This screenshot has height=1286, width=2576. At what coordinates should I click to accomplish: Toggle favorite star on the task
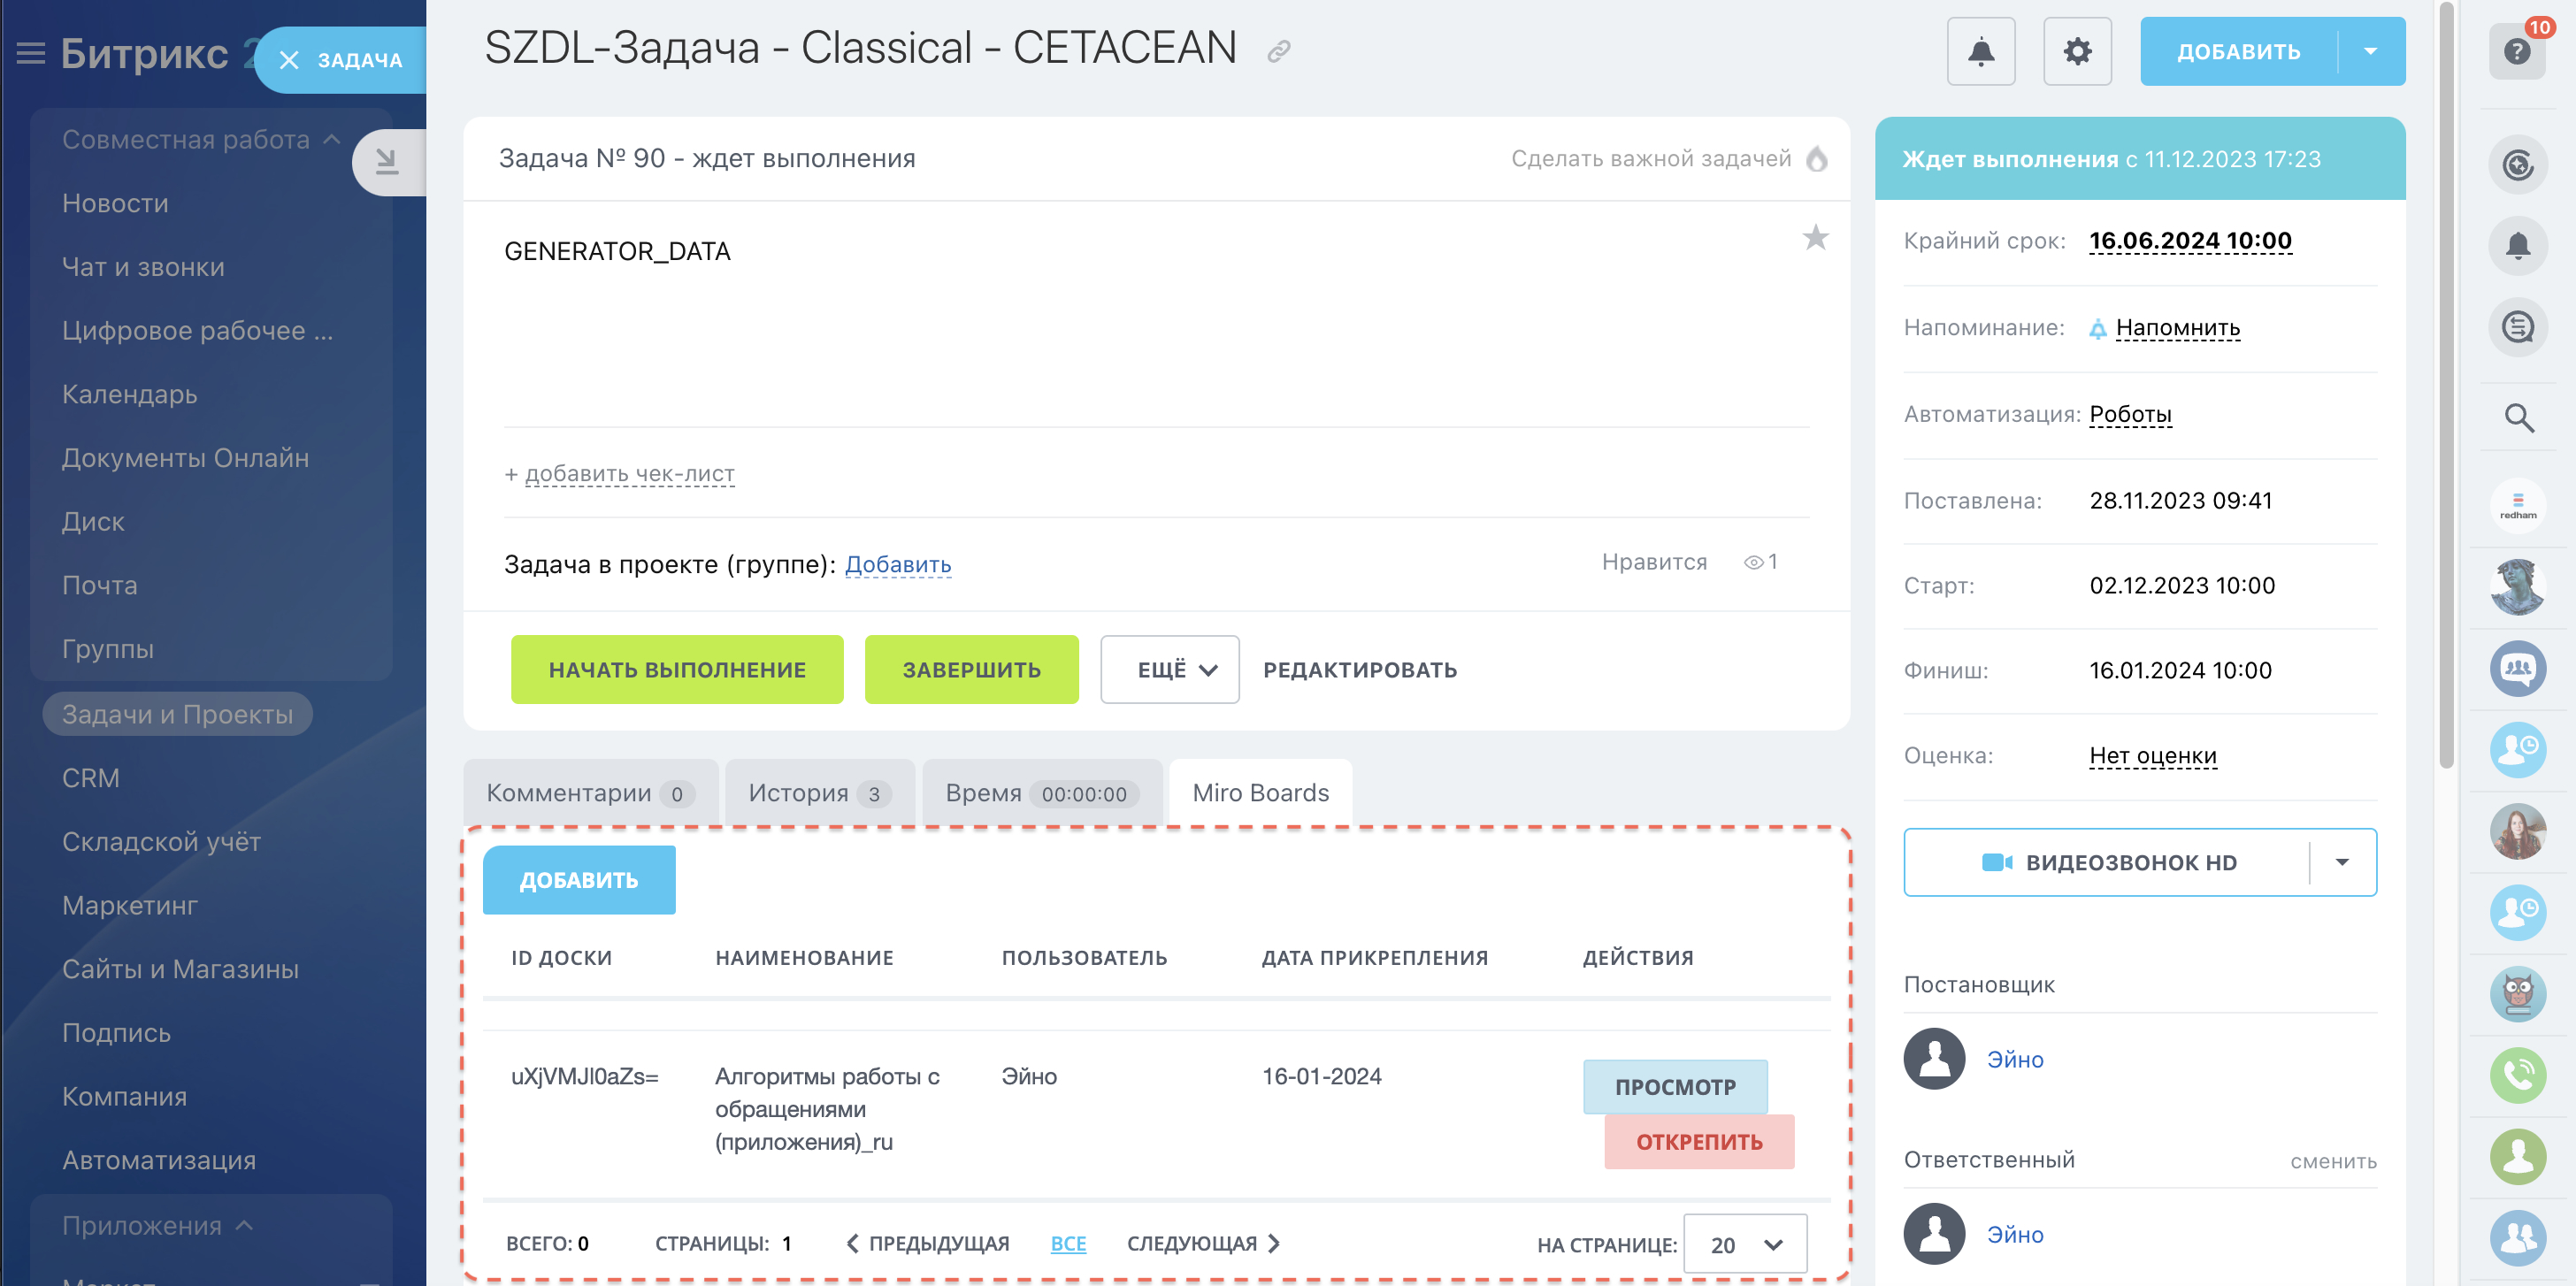[x=1814, y=238]
